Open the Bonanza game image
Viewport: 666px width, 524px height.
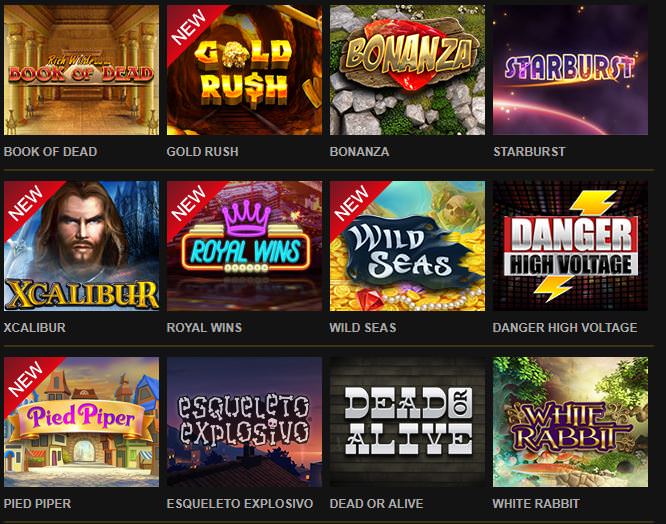pos(407,70)
